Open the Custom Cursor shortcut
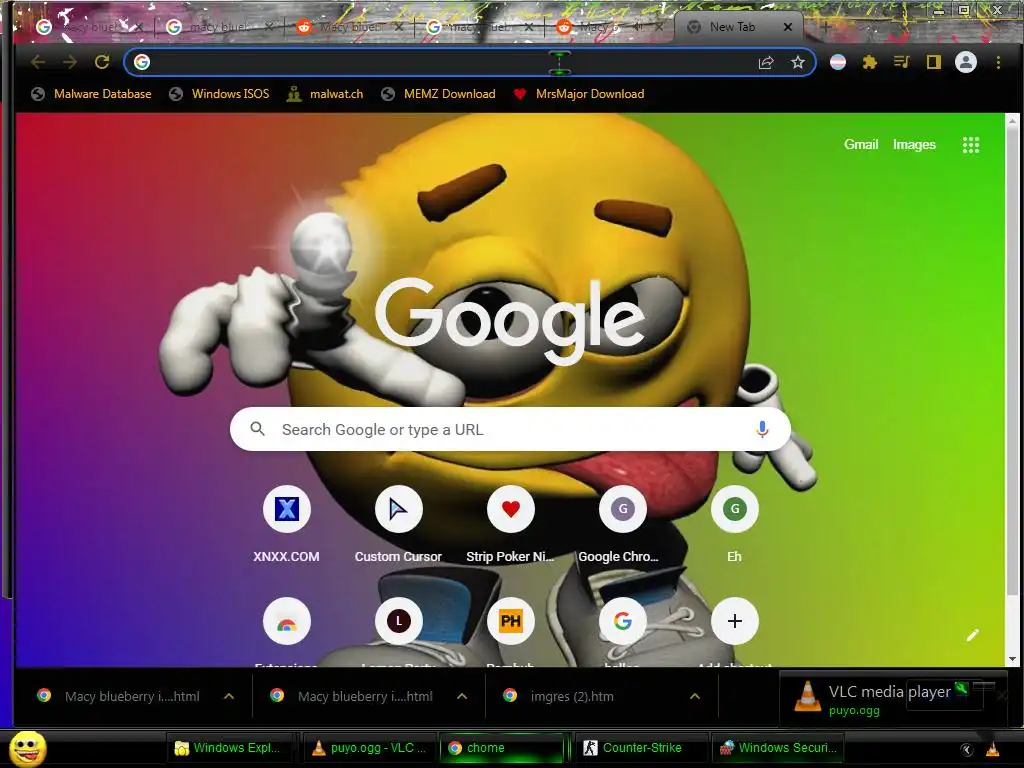Image resolution: width=1024 pixels, height=768 pixels. pyautogui.click(x=398, y=522)
